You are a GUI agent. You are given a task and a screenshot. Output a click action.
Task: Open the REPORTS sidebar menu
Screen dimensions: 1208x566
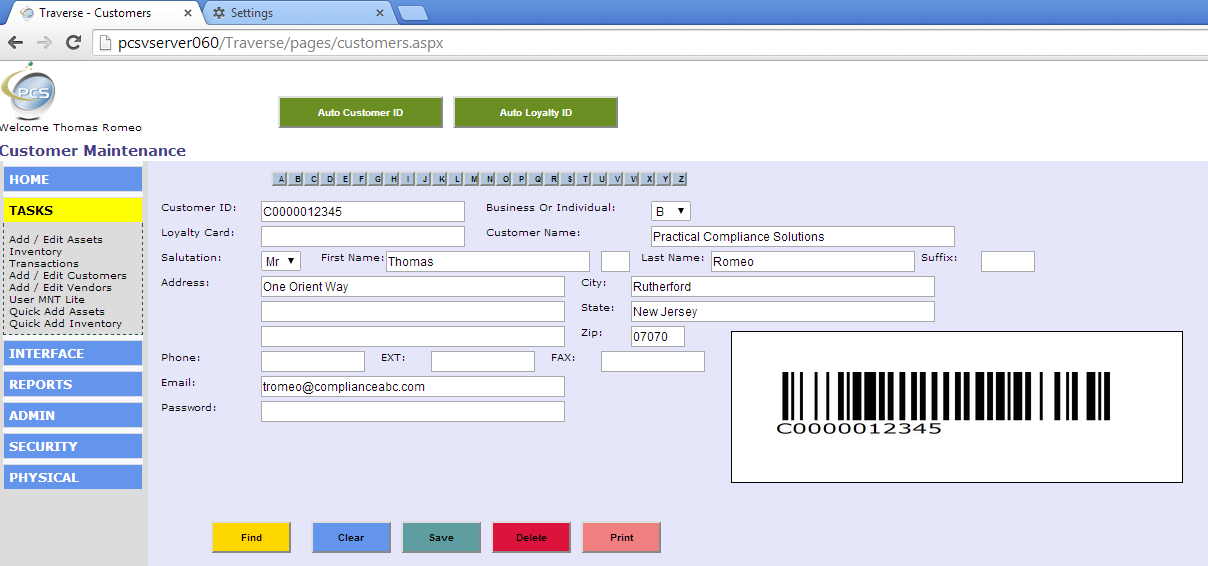73,384
